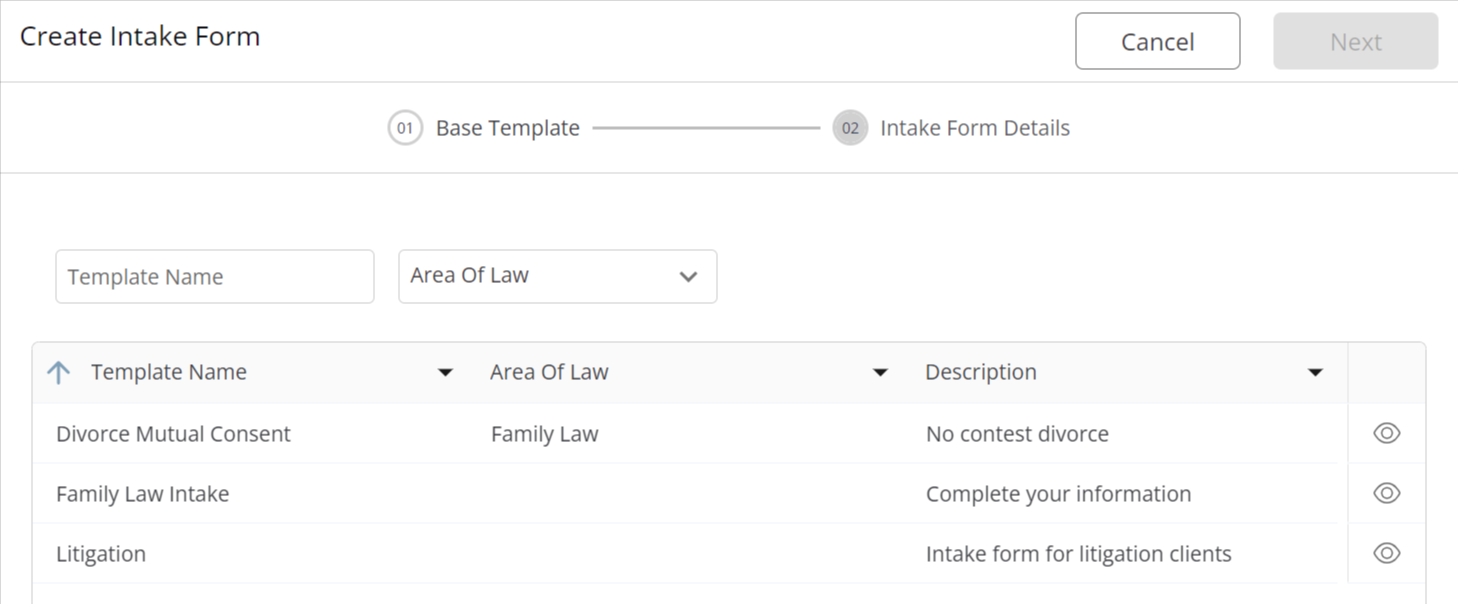This screenshot has width=1458, height=604.
Task: Select the Litigation template row
Action: pos(684,554)
